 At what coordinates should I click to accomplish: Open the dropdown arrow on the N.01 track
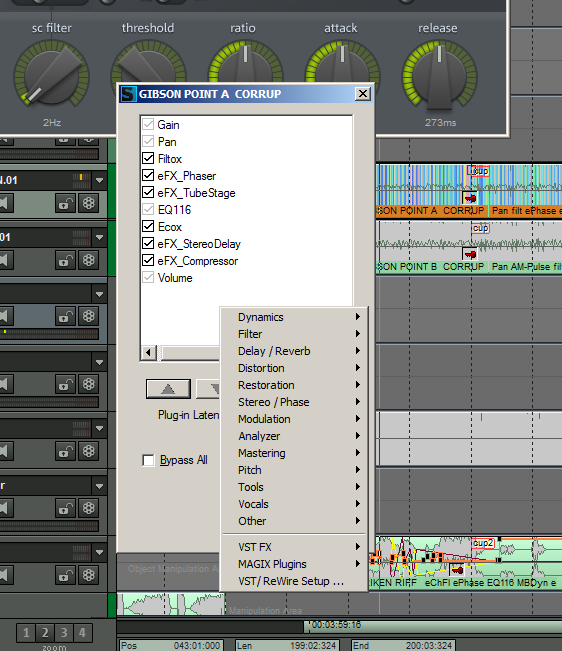pos(99,180)
